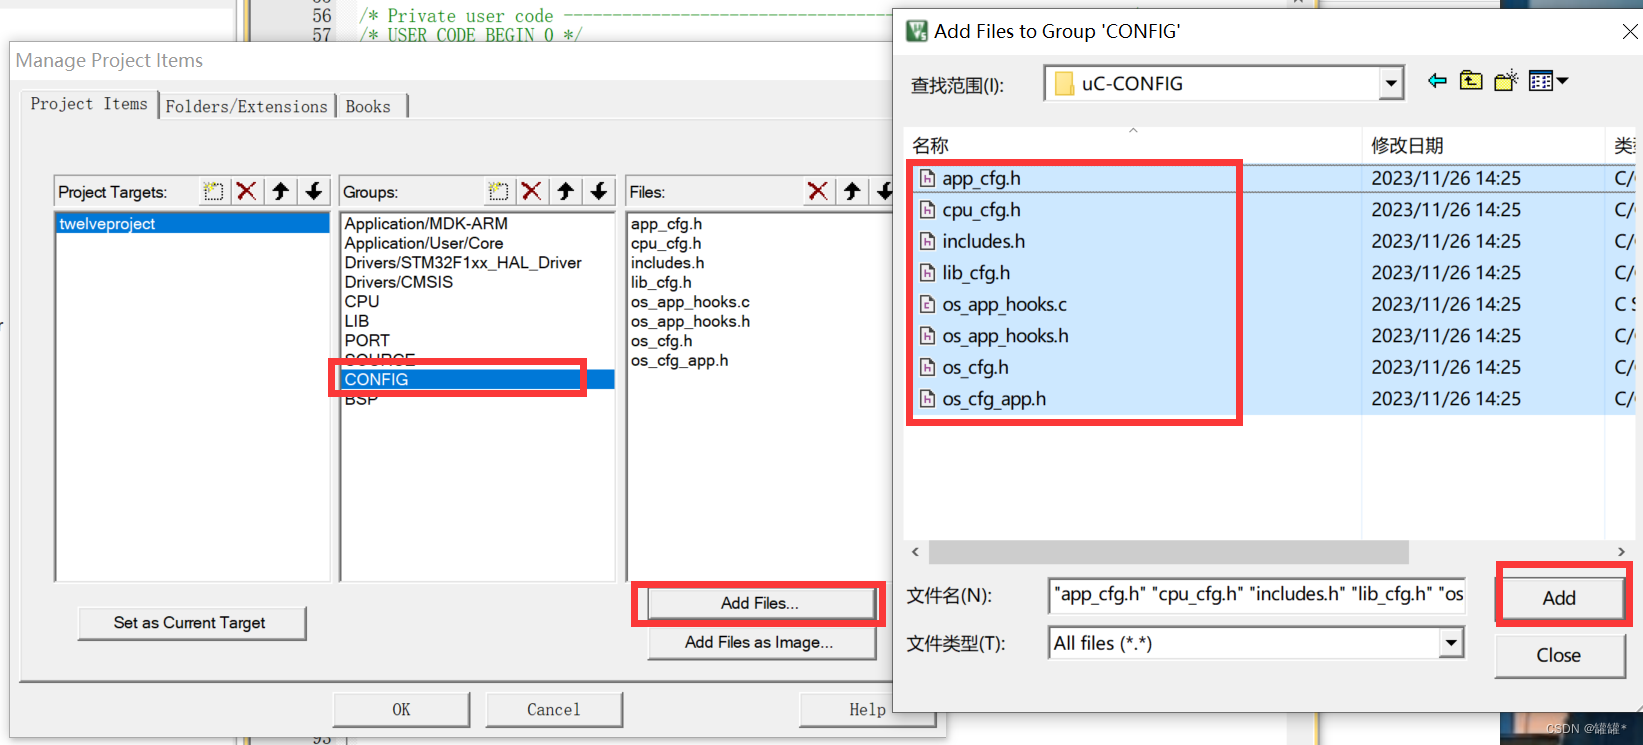Open uC-CONFIG folder dropdown

click(x=1391, y=83)
